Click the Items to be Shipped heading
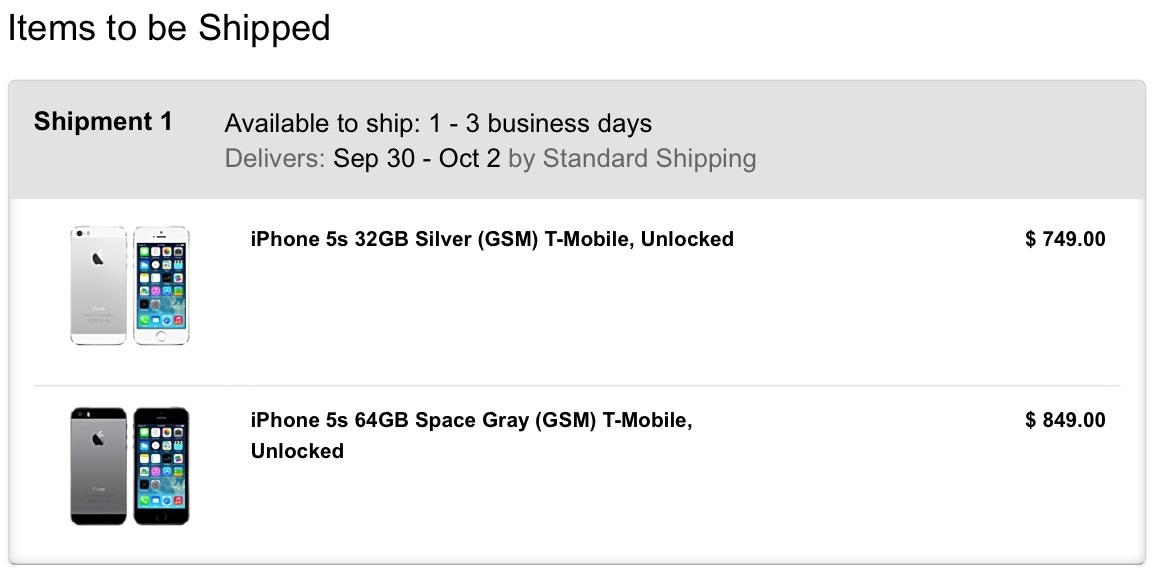 tap(169, 28)
